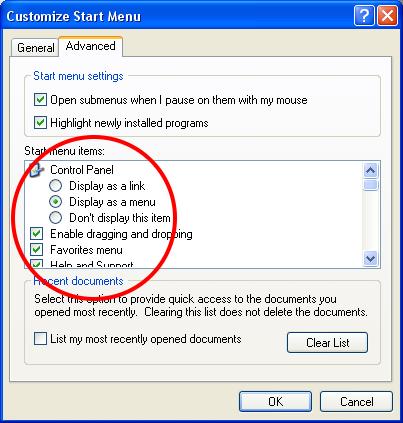The height and width of the screenshot is (423, 403).
Task: Click the Cancel button
Action: [356, 402]
